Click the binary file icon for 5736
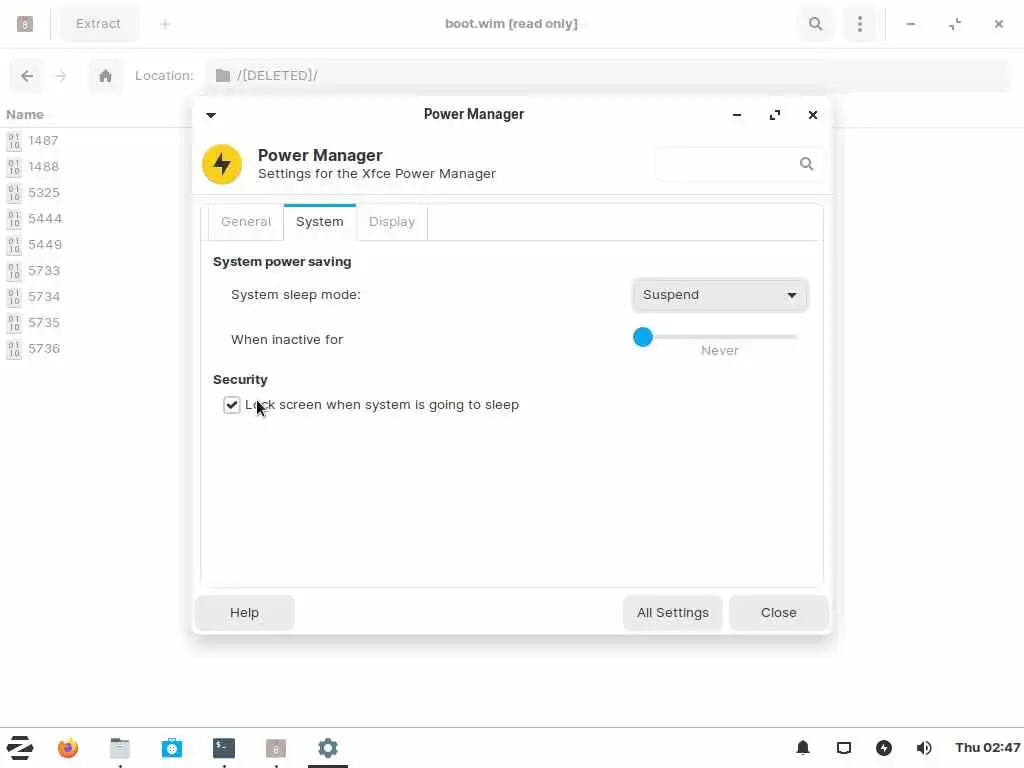Viewport: 1024px width, 768px height. (x=14, y=349)
